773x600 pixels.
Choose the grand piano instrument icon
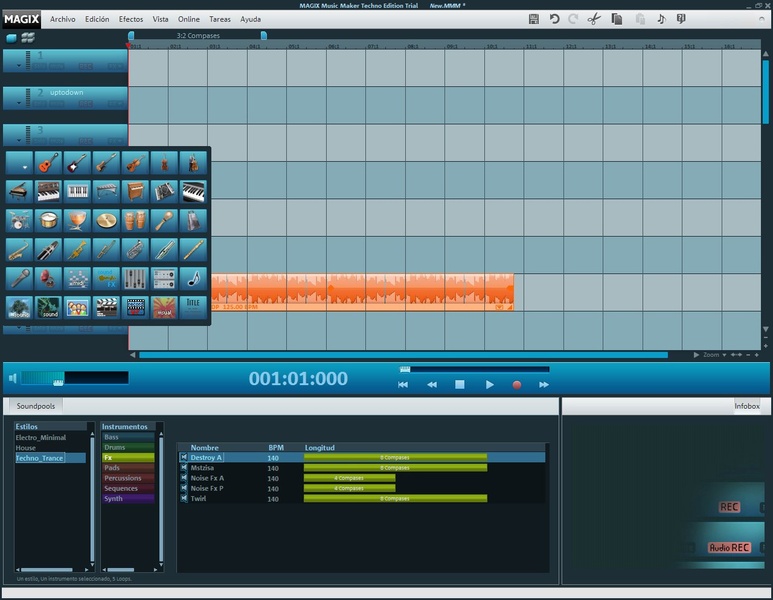(20, 191)
